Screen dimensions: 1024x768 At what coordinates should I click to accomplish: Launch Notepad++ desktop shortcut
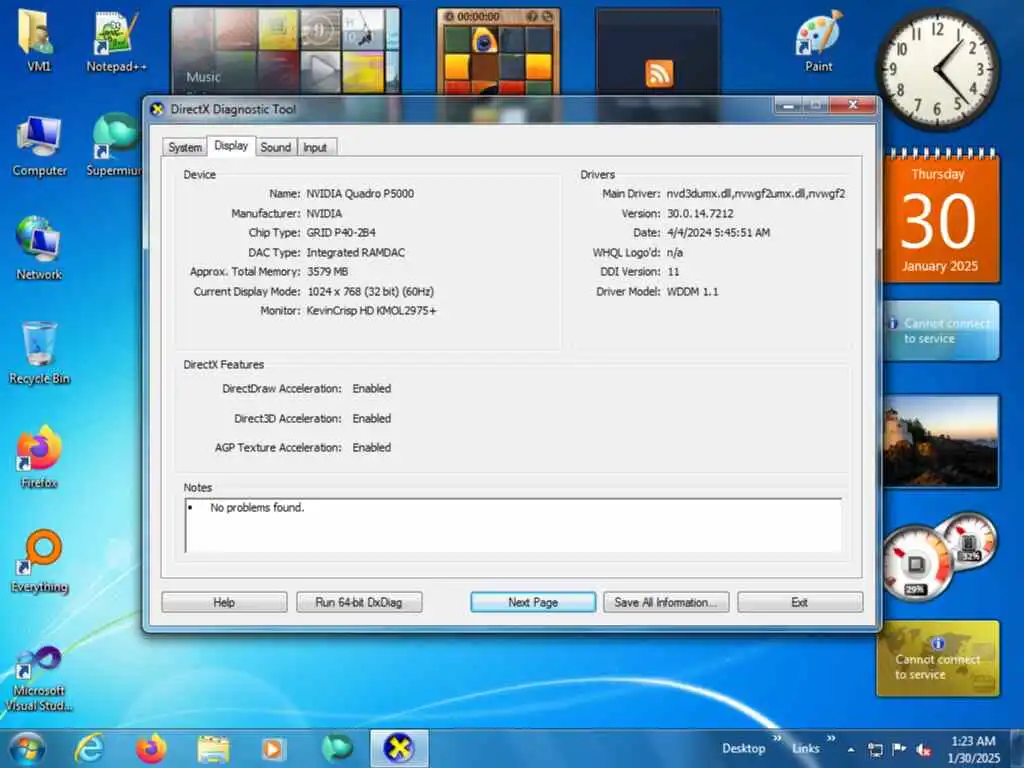pos(116,40)
